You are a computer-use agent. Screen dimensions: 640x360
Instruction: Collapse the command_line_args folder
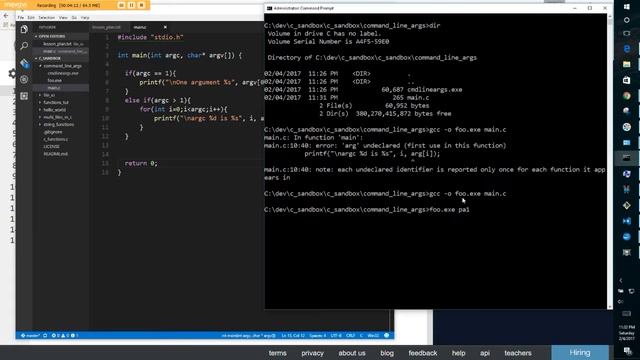coord(60,66)
